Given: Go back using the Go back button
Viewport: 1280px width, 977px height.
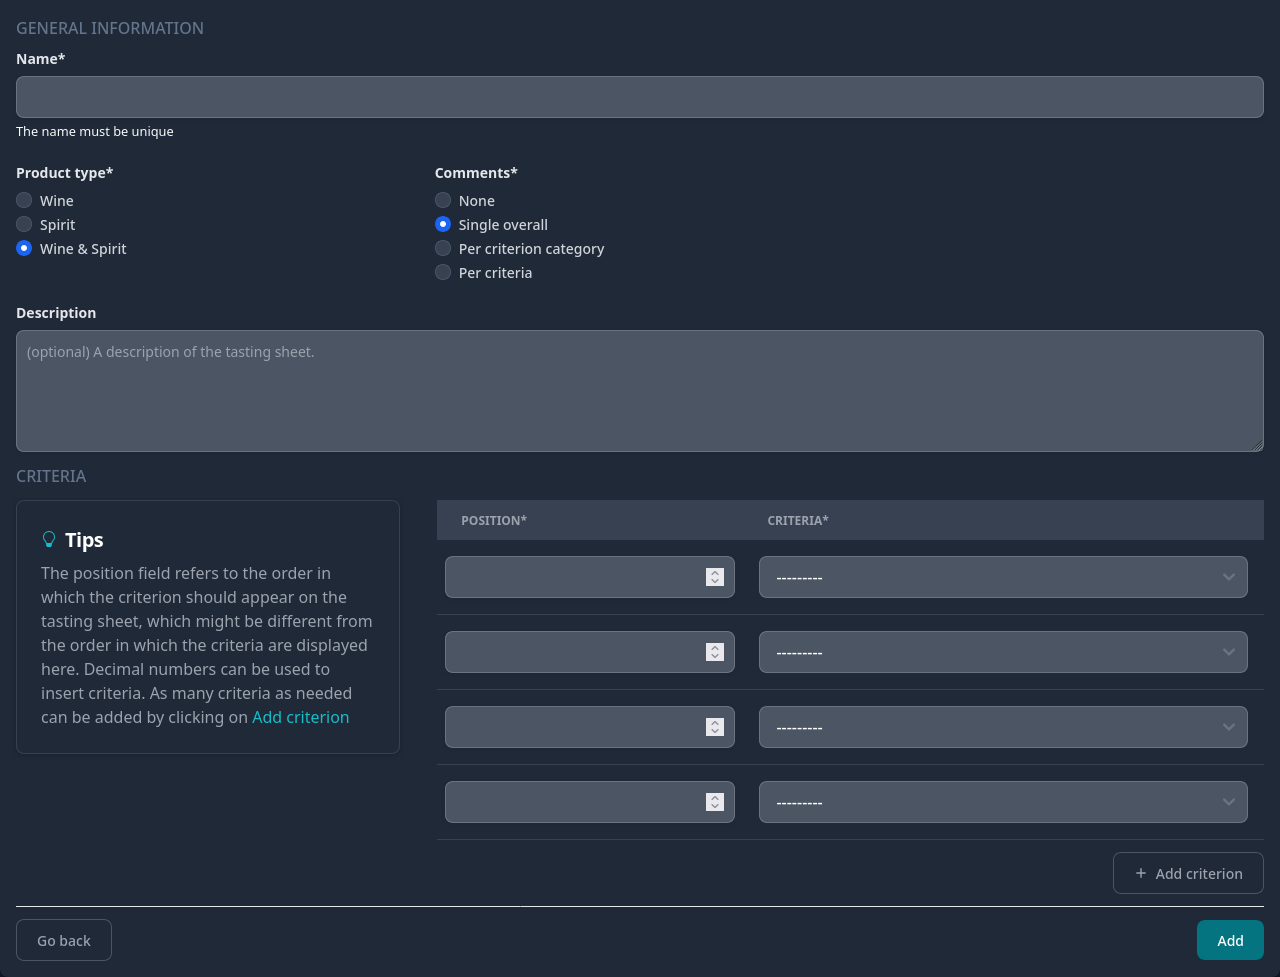Looking at the screenshot, I should tap(64, 940).
